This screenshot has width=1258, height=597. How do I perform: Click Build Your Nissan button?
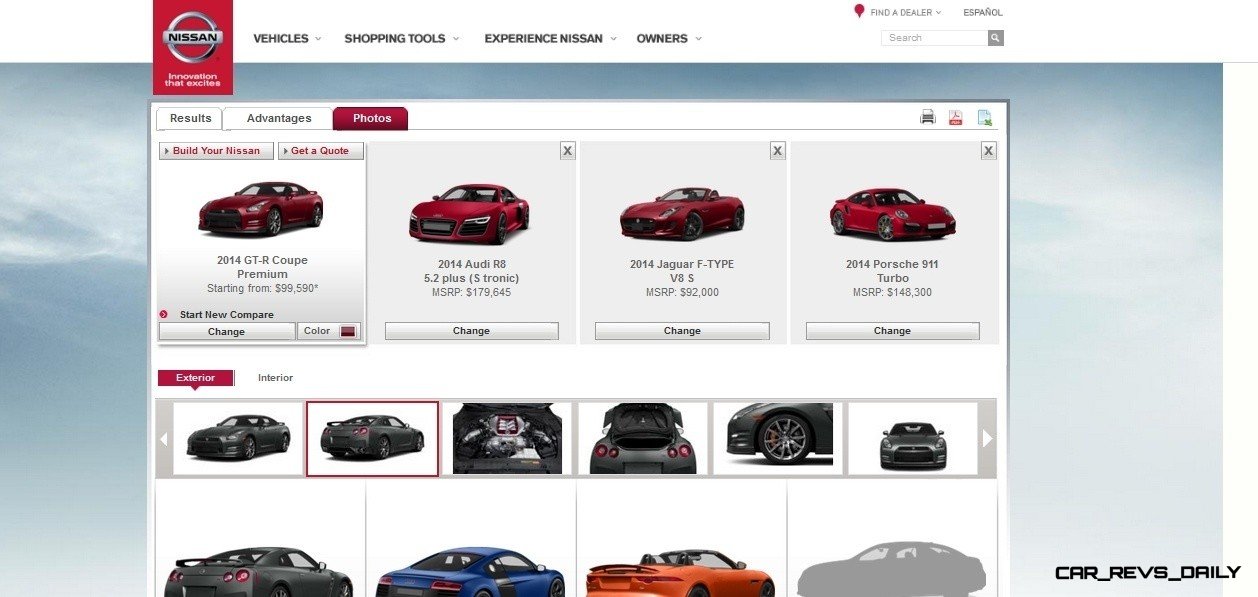point(216,151)
